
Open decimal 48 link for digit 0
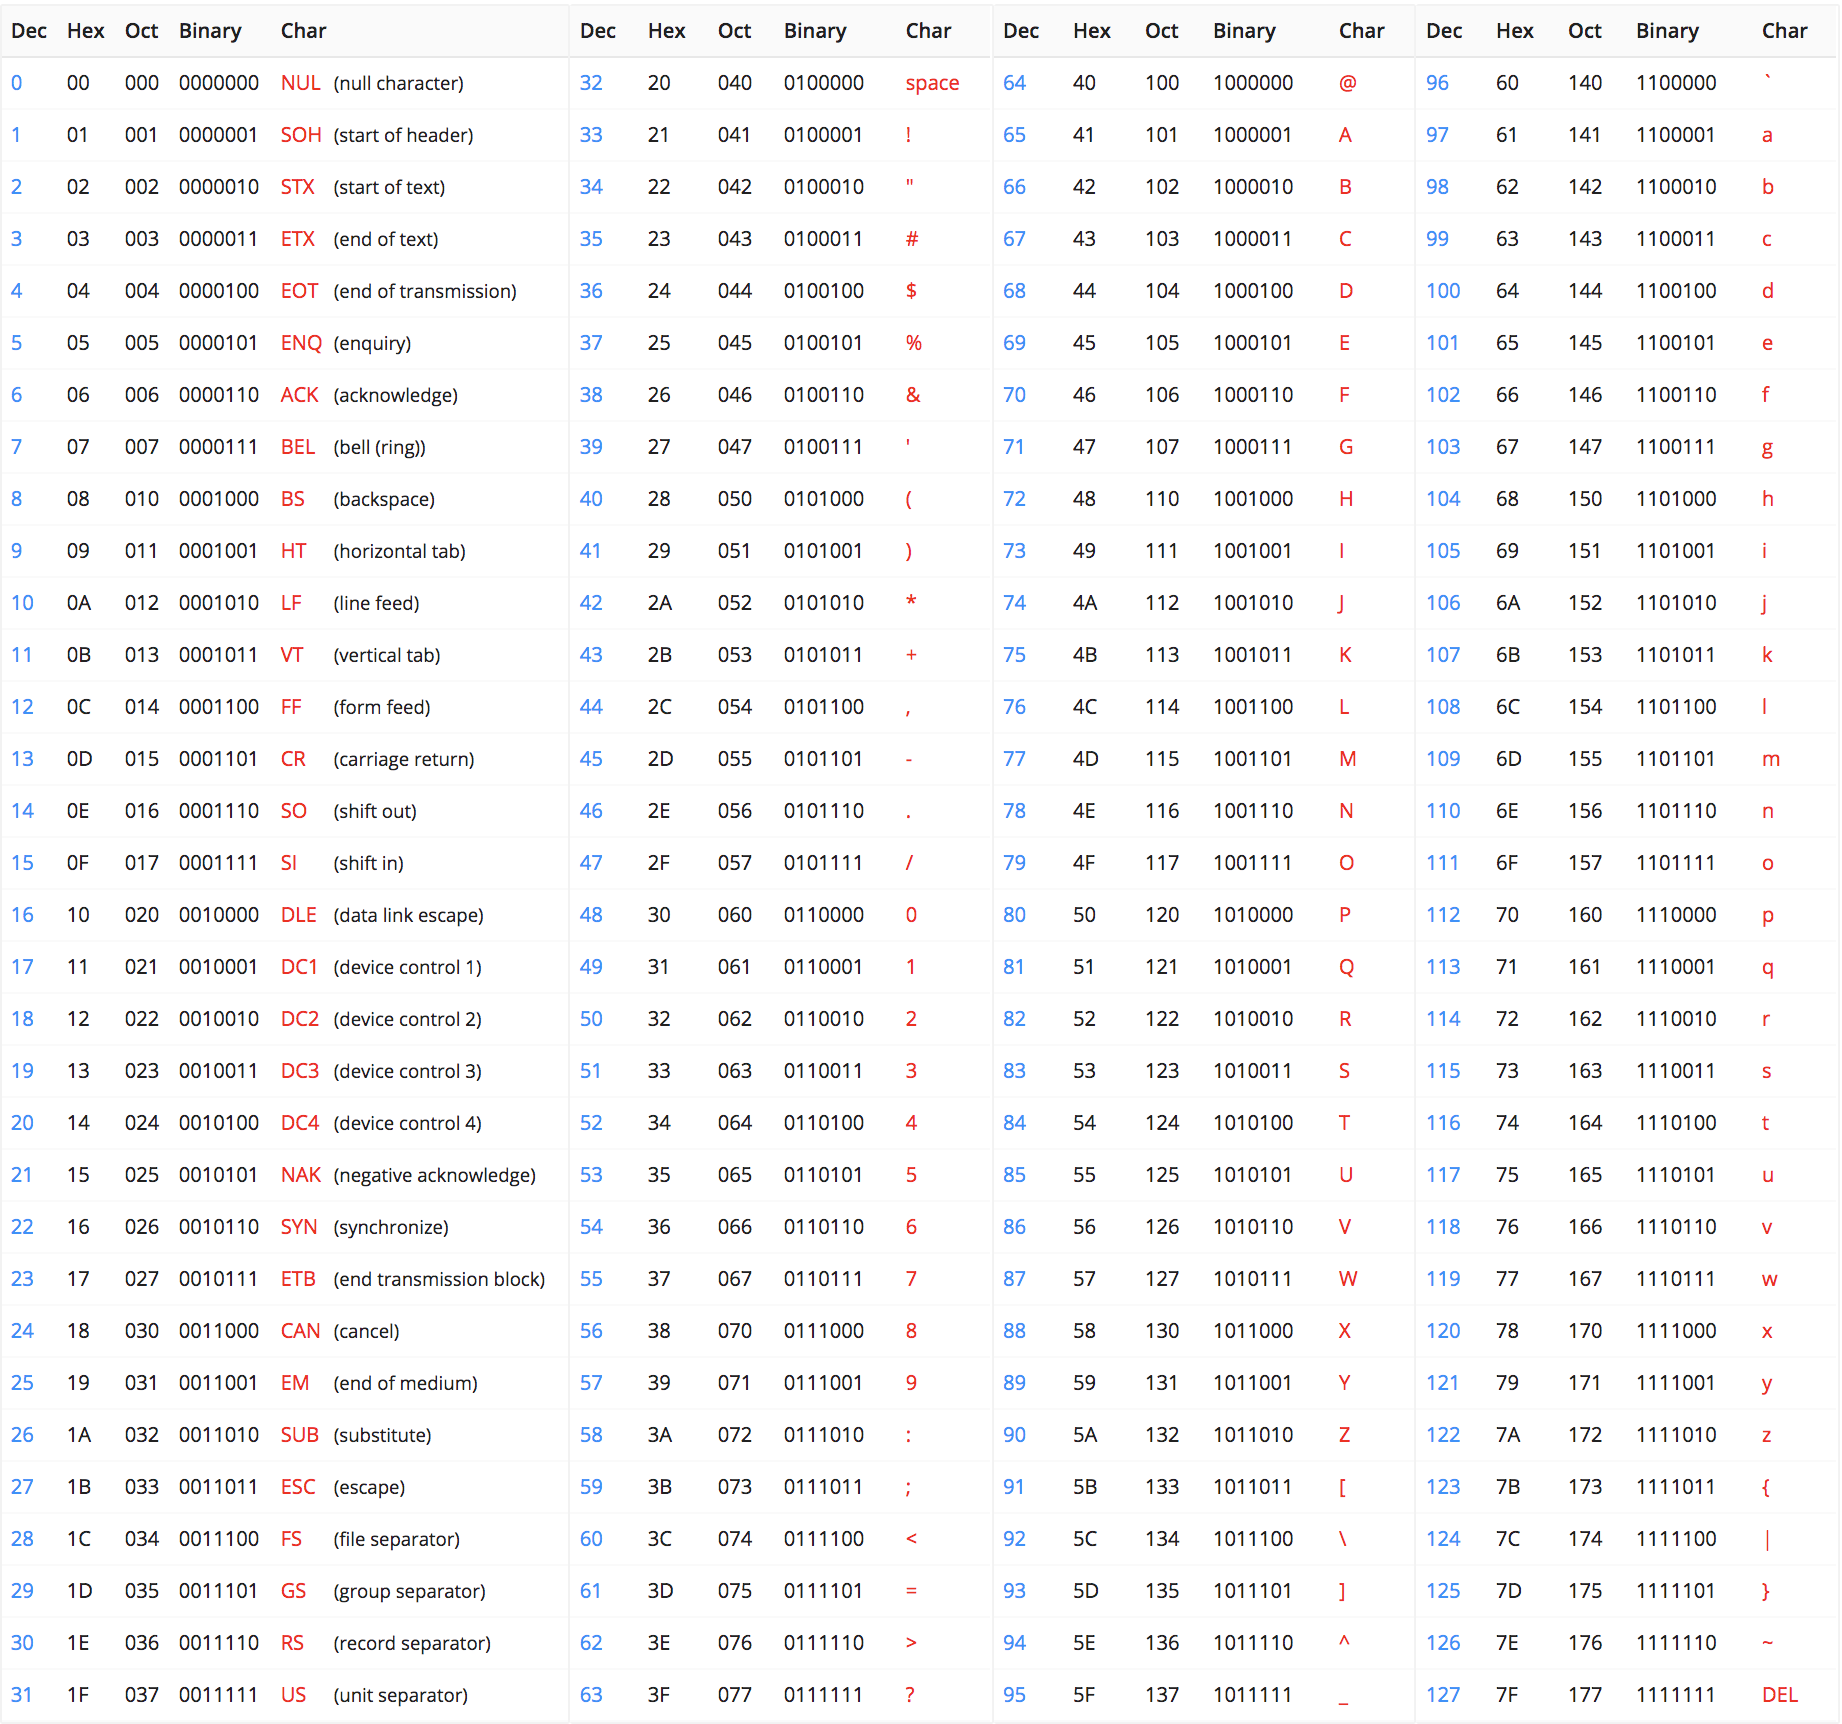click(591, 914)
